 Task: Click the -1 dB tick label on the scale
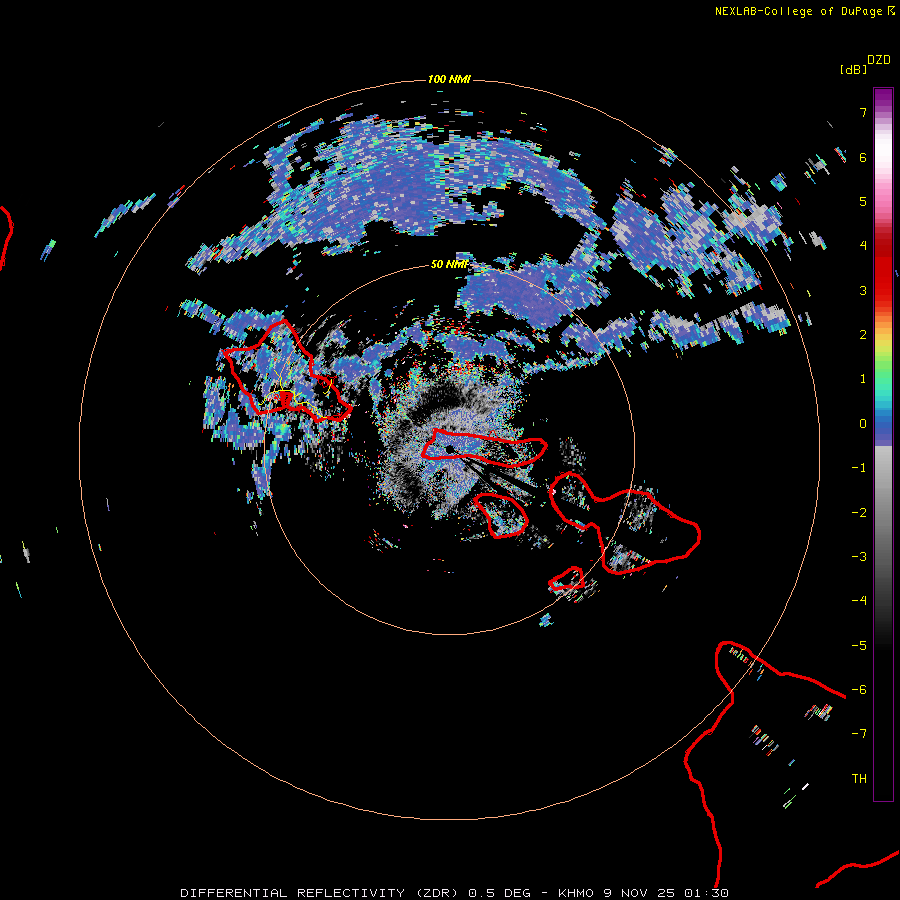click(859, 468)
